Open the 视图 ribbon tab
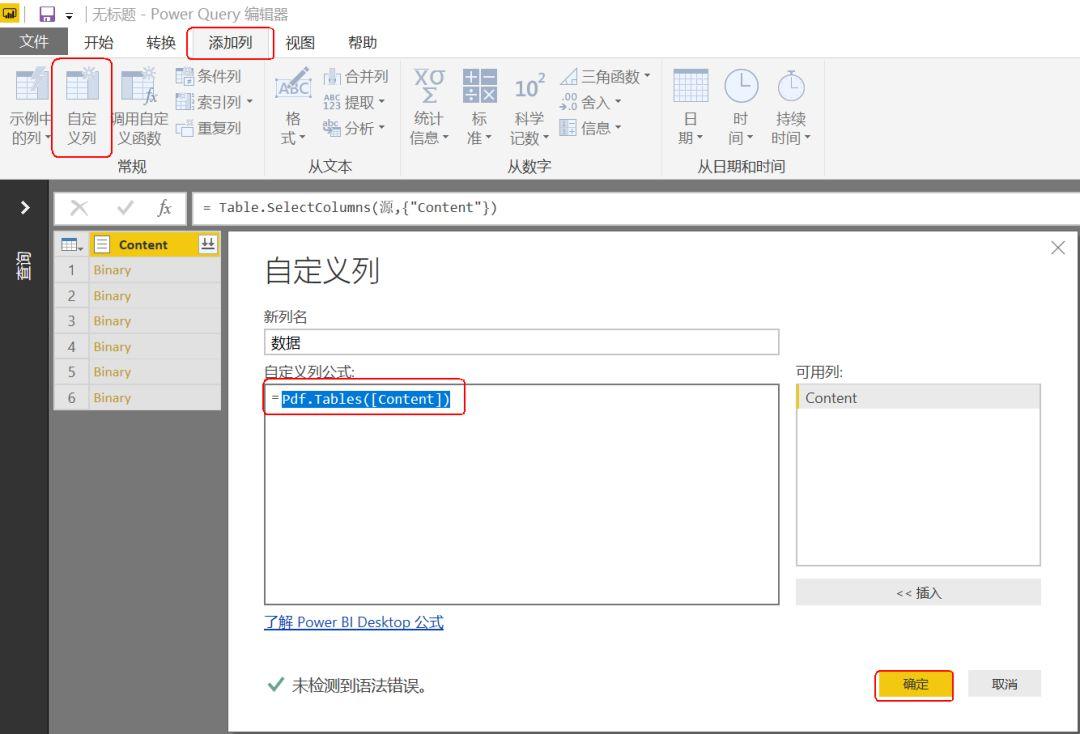The width and height of the screenshot is (1080, 734). 300,43
